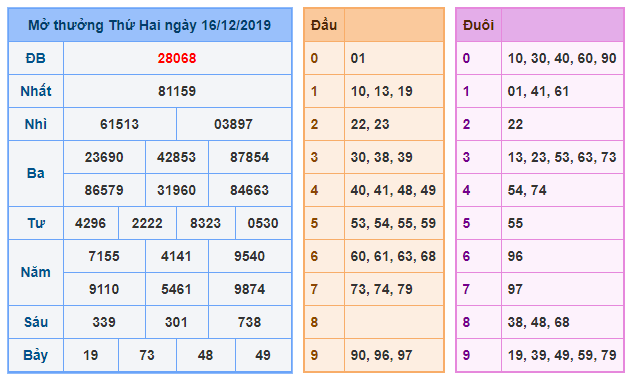This screenshot has width=634, height=382.
Task: Select fifth prize number 9874
Action: pyautogui.click(x=249, y=289)
